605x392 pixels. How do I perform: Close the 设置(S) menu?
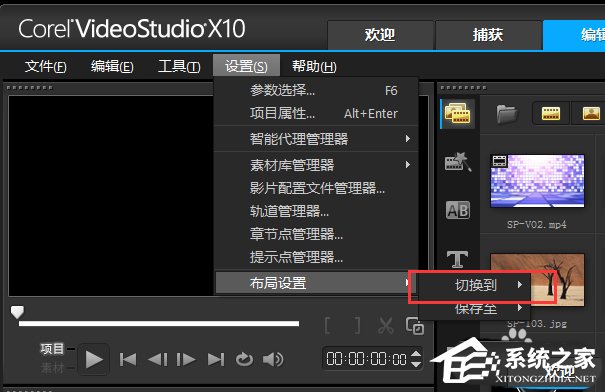[x=246, y=66]
